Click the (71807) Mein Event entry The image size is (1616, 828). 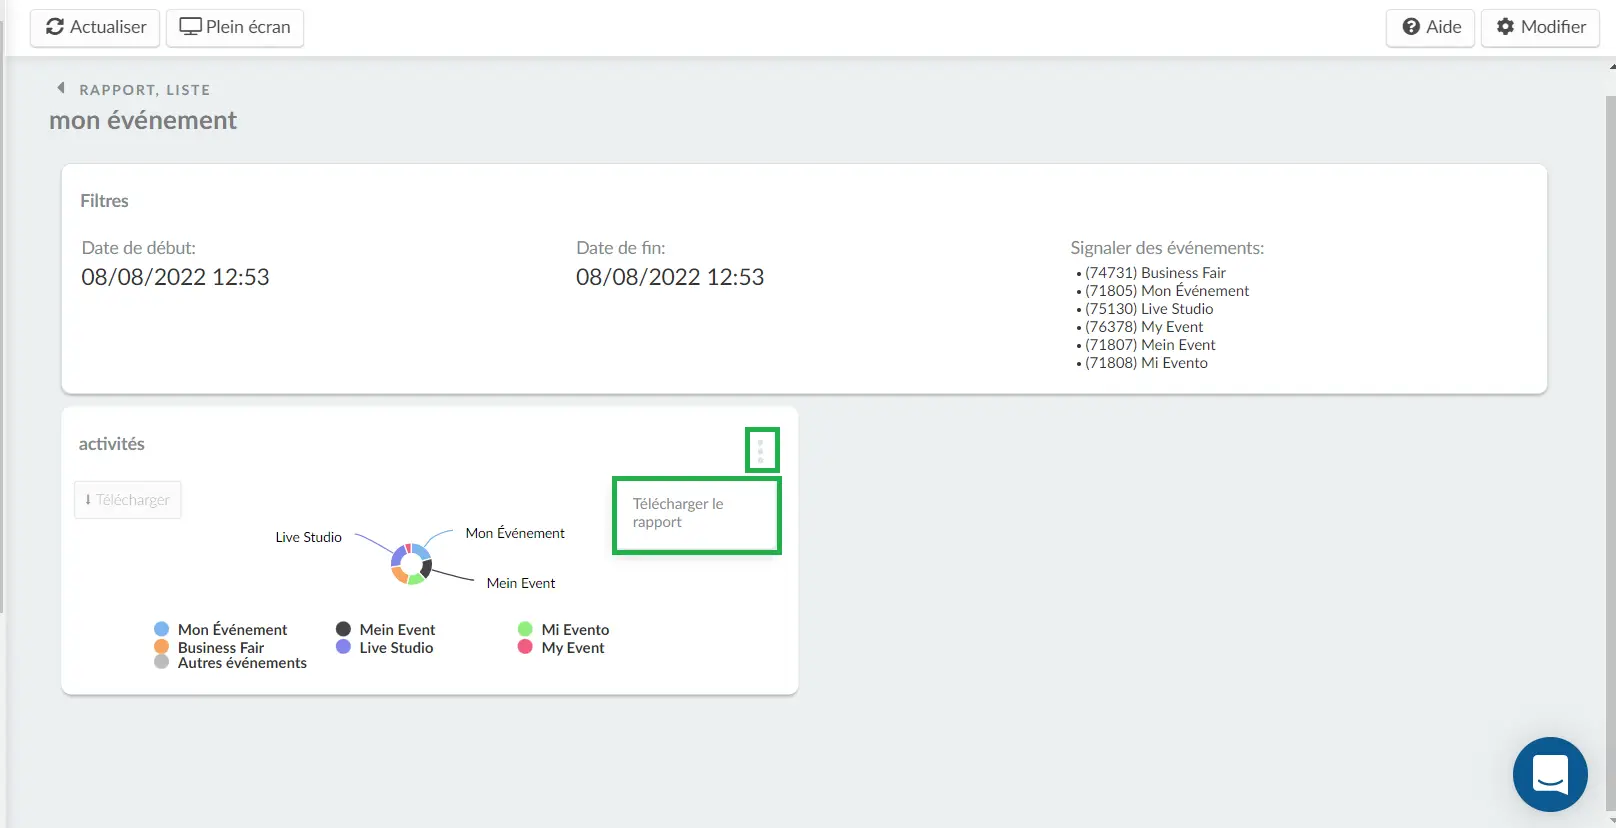[1150, 345]
